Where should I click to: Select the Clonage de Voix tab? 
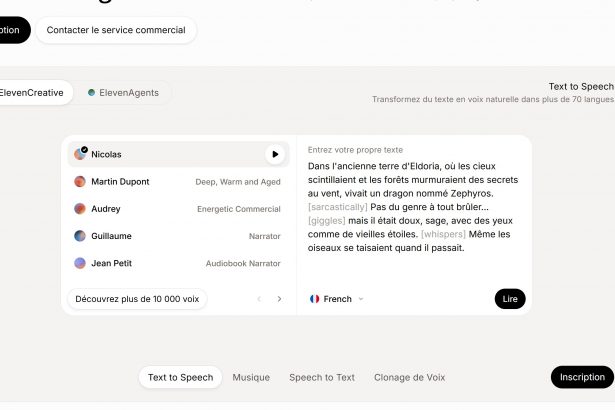(409, 377)
